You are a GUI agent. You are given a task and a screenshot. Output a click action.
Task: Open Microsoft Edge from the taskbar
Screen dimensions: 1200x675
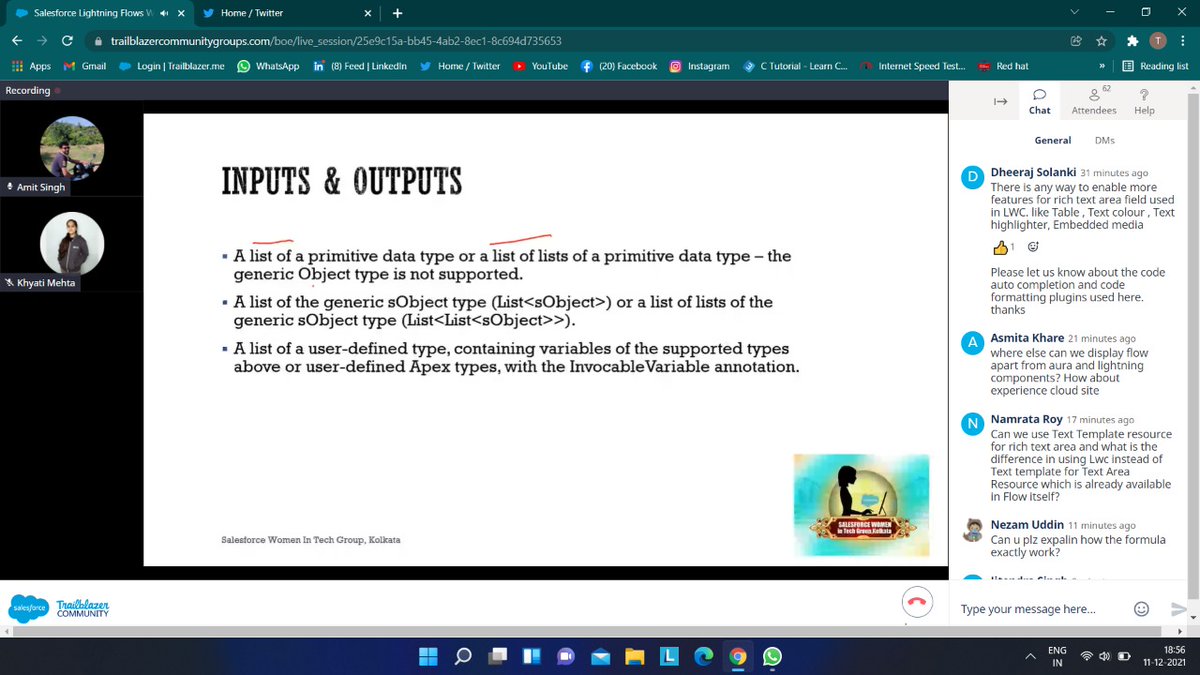point(703,656)
